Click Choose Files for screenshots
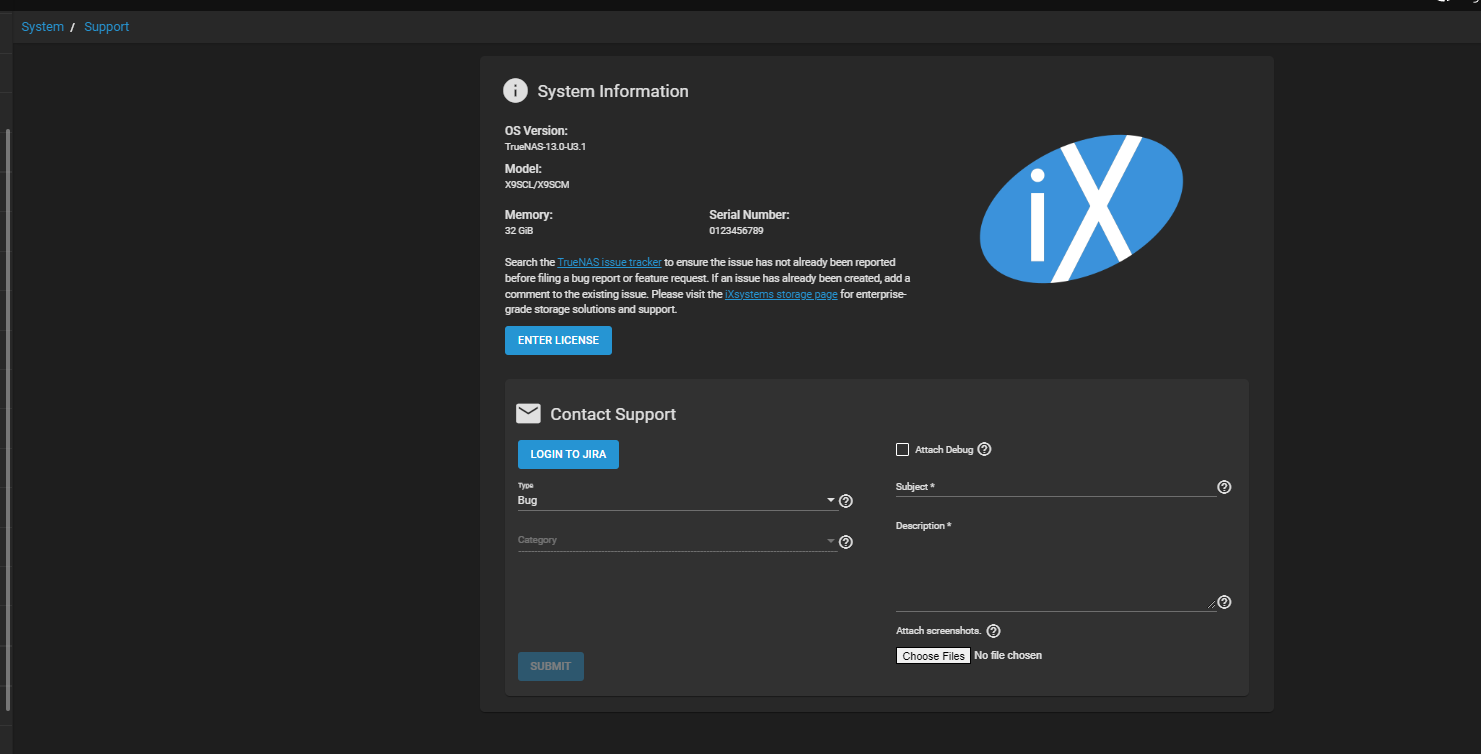Image resolution: width=1481 pixels, height=754 pixels. (x=933, y=656)
